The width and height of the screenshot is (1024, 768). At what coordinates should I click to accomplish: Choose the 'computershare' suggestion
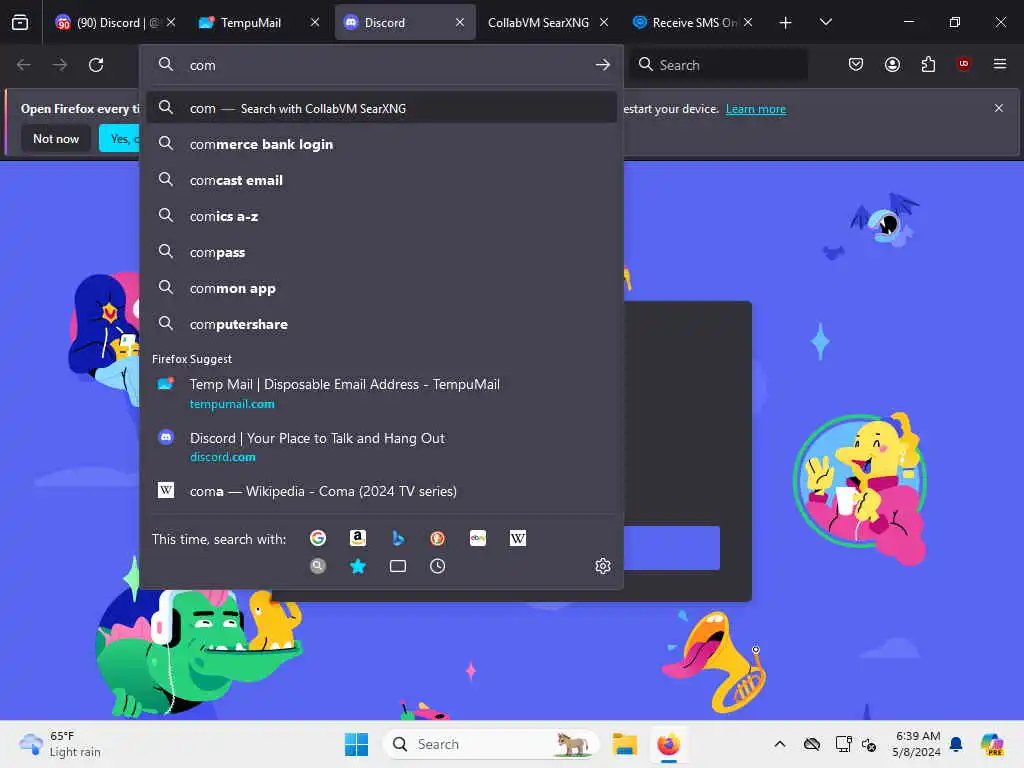coord(381,324)
